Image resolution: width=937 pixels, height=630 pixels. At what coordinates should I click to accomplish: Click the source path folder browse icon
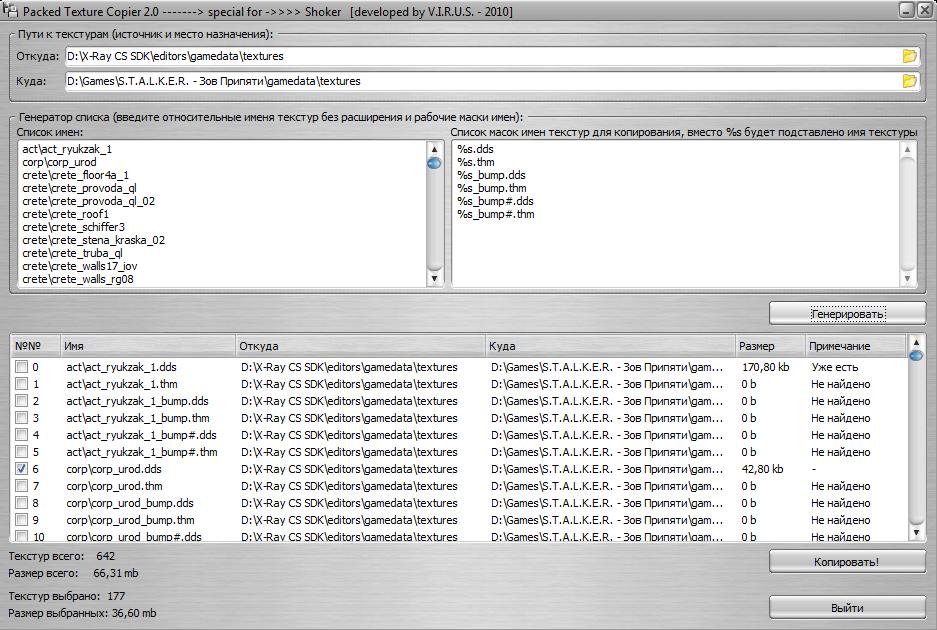(909, 56)
